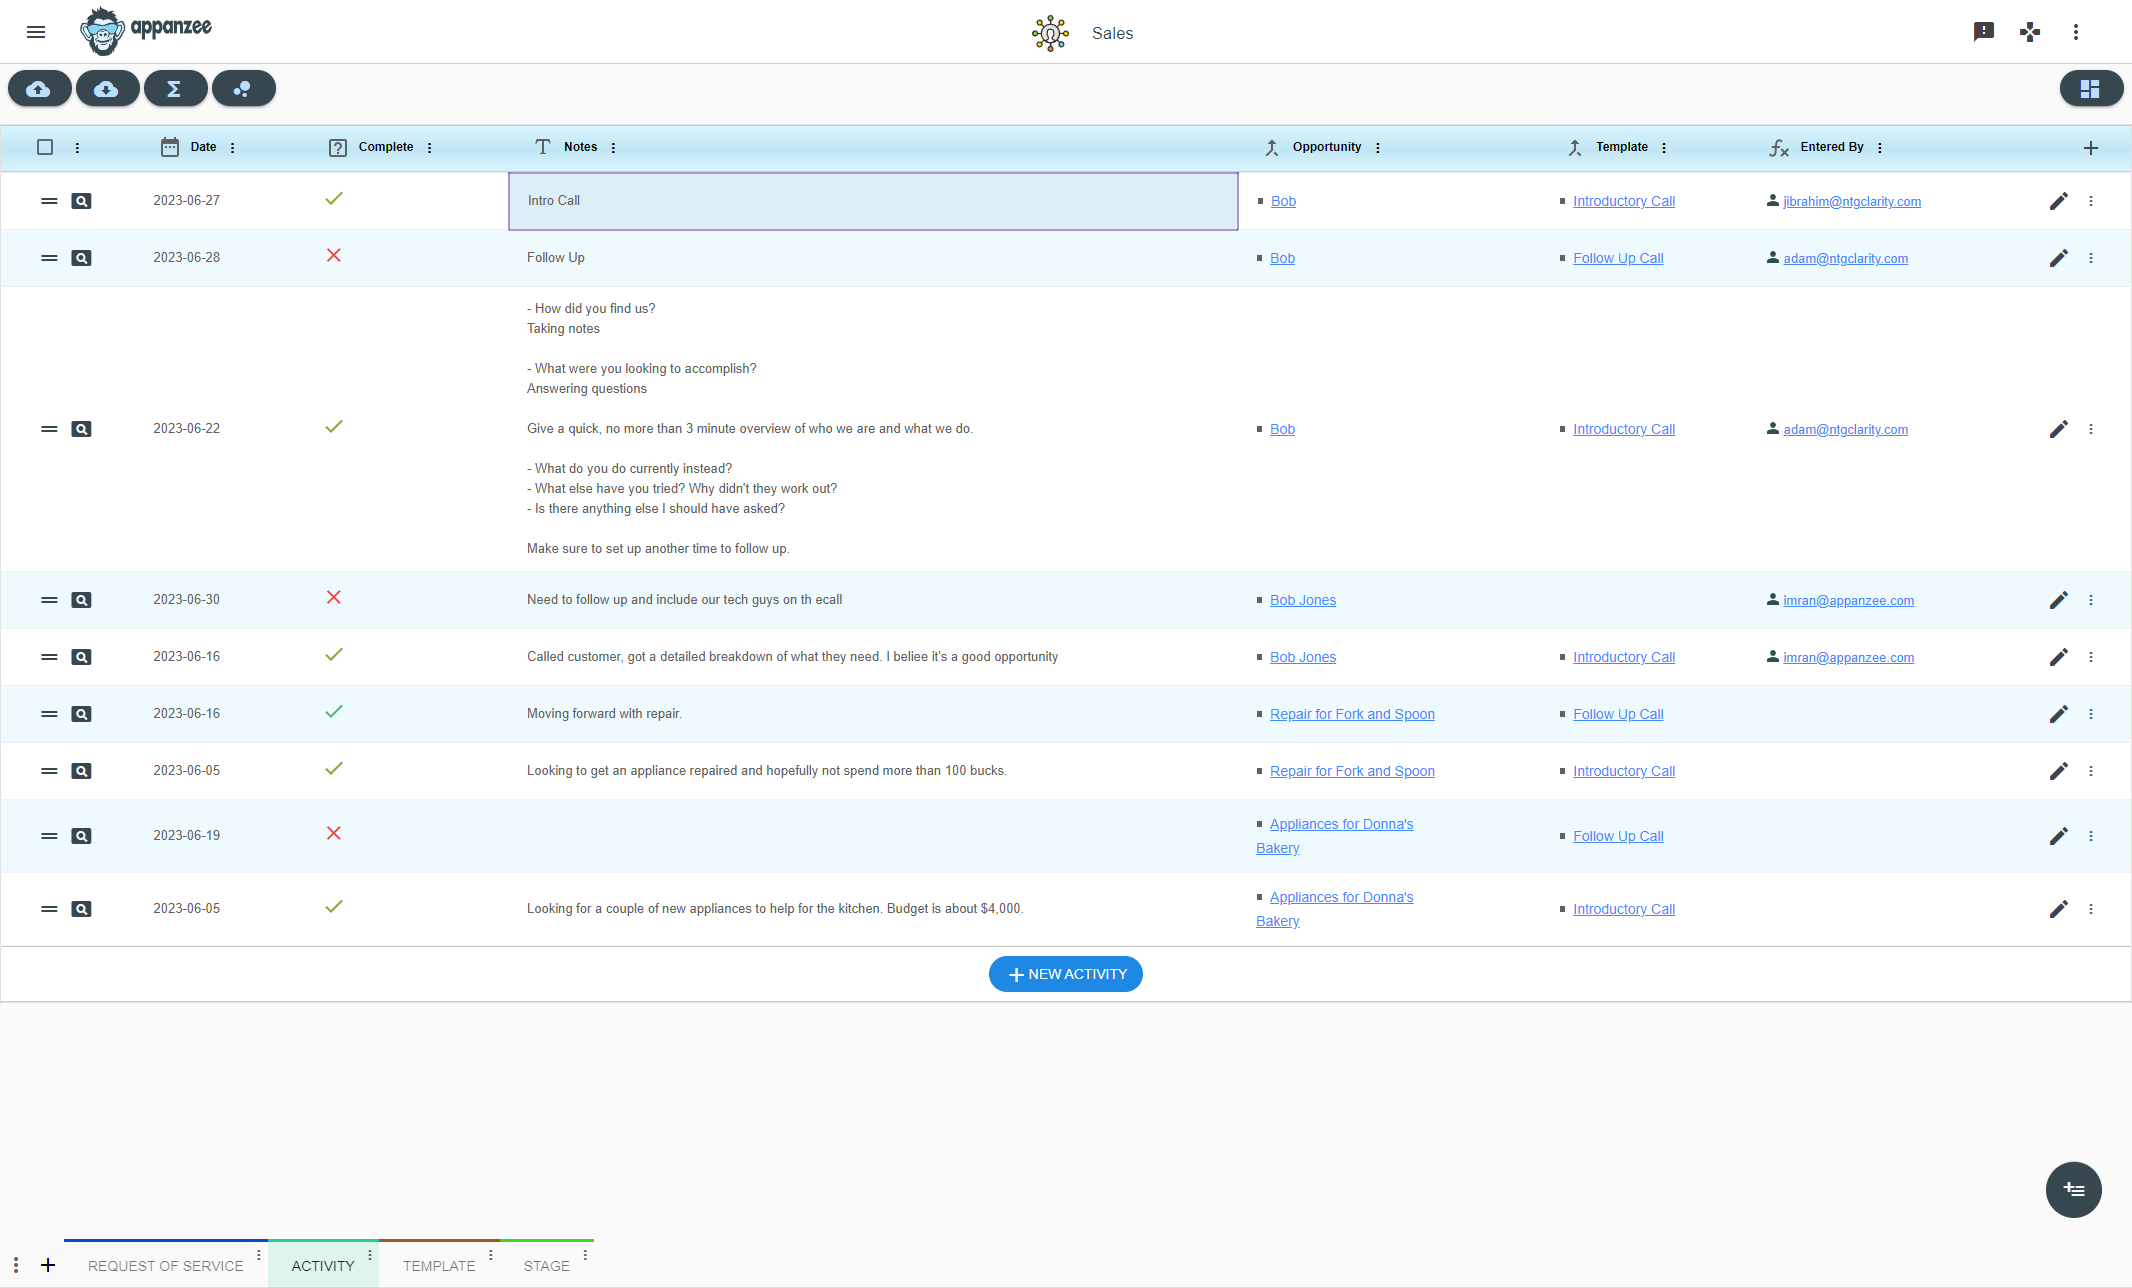Open Notes column options menu
This screenshot has width=2132, height=1288.
(x=613, y=148)
